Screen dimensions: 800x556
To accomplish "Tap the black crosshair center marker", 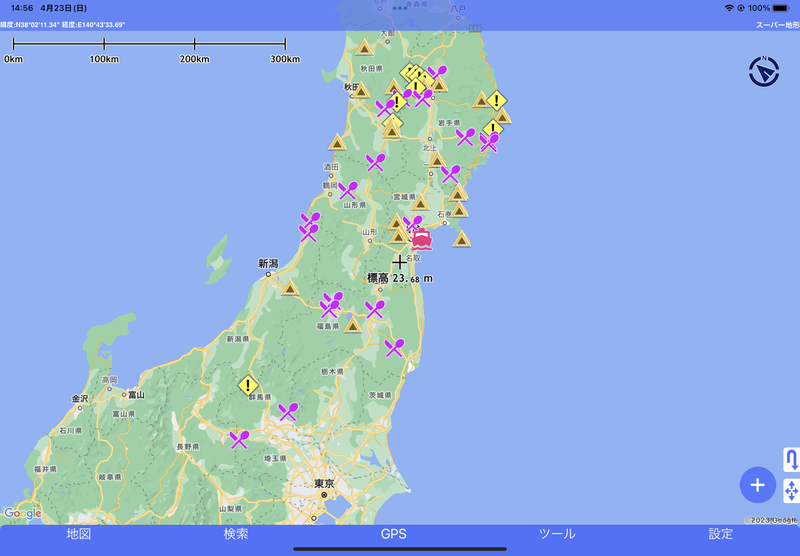I will pyautogui.click(x=399, y=262).
